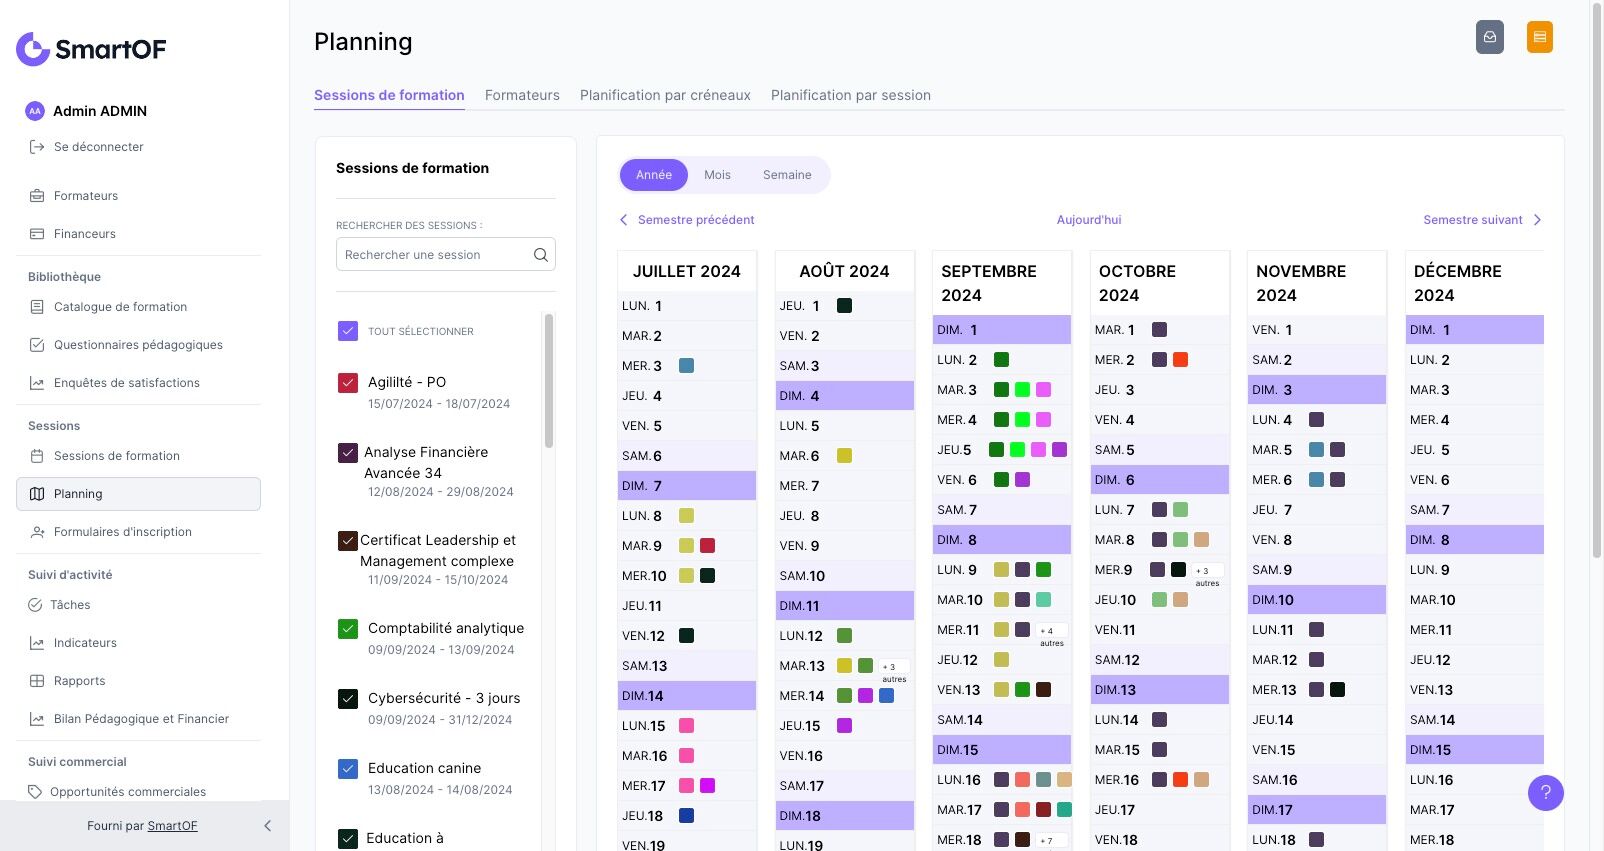Toggle Cybersécurité - 3 jours checkbox
Image resolution: width=1604 pixels, height=851 pixels.
tap(348, 698)
